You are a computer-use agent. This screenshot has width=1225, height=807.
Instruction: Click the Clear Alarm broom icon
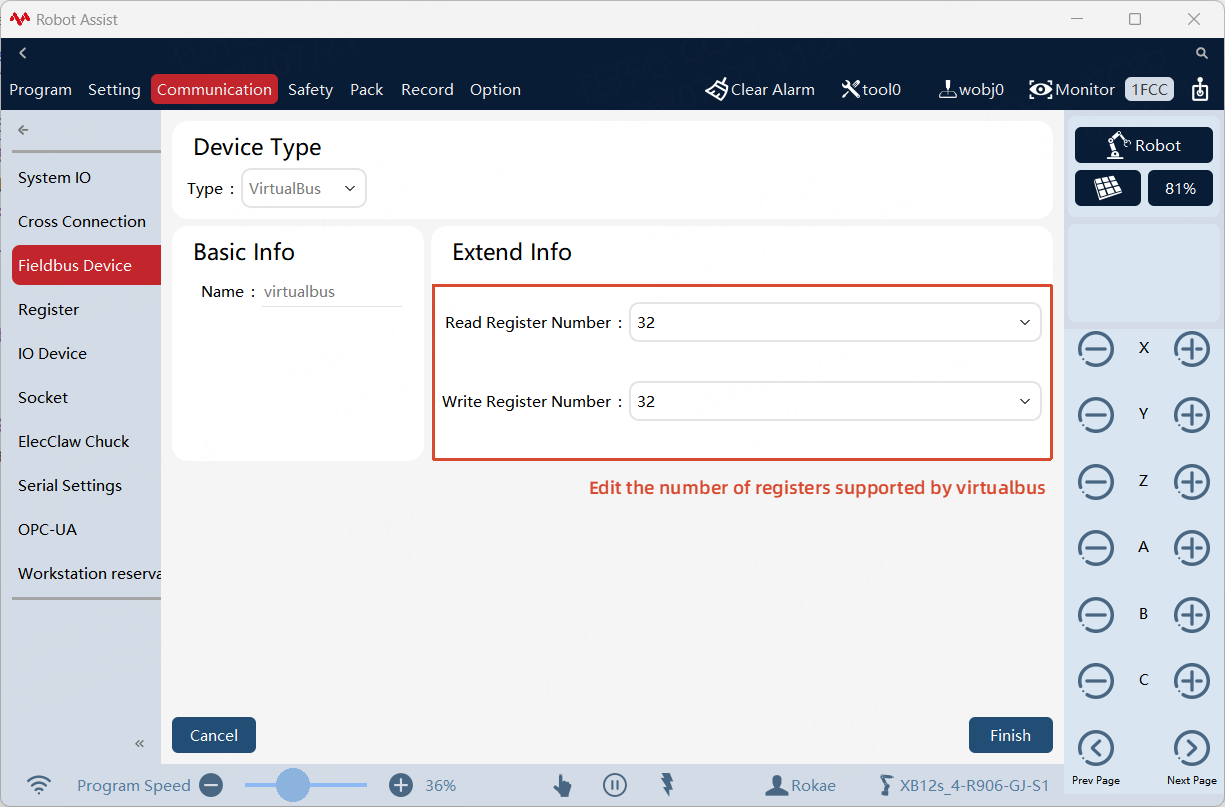click(716, 90)
